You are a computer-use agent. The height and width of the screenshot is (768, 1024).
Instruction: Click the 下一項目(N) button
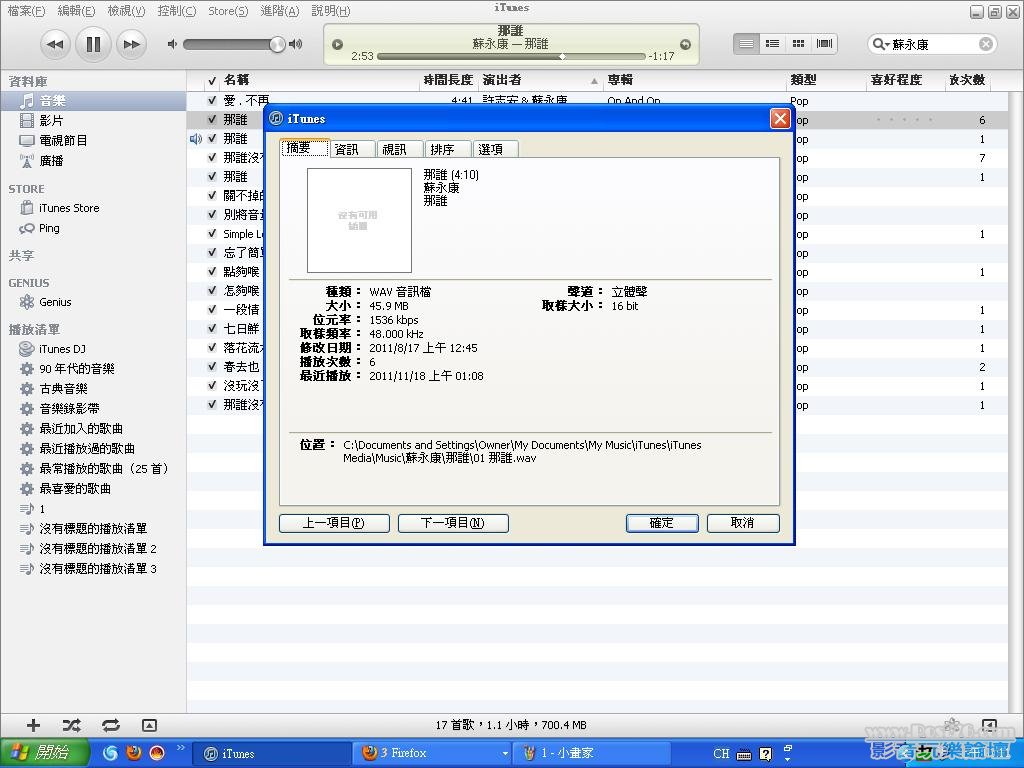[453, 523]
